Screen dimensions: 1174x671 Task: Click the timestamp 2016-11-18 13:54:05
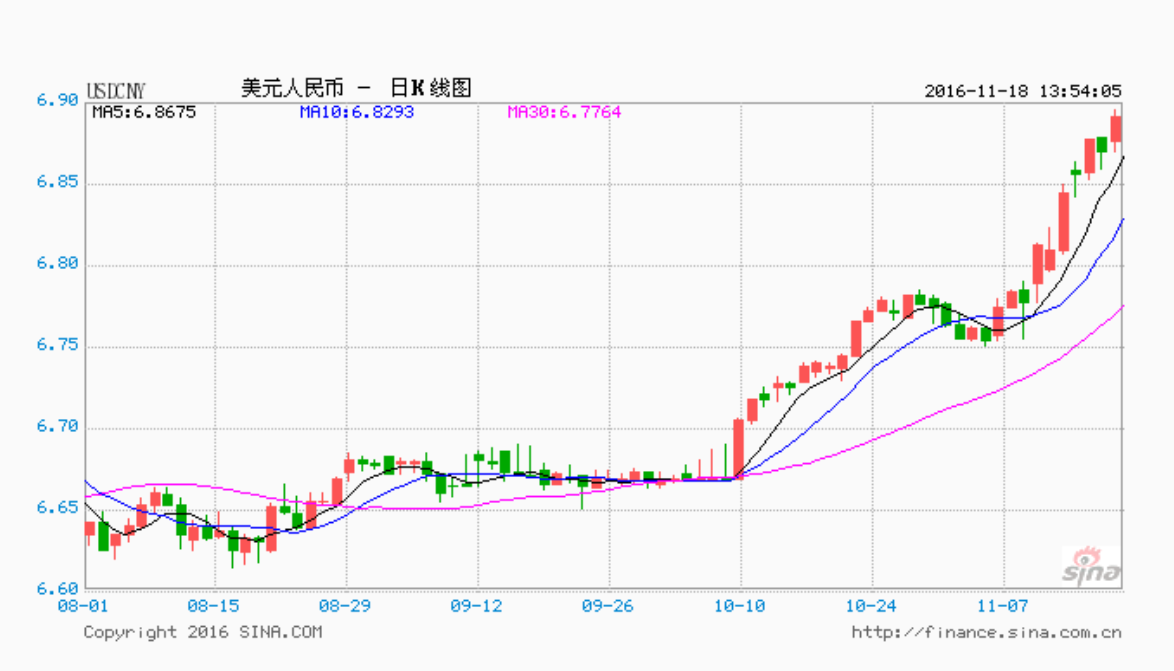click(1023, 91)
